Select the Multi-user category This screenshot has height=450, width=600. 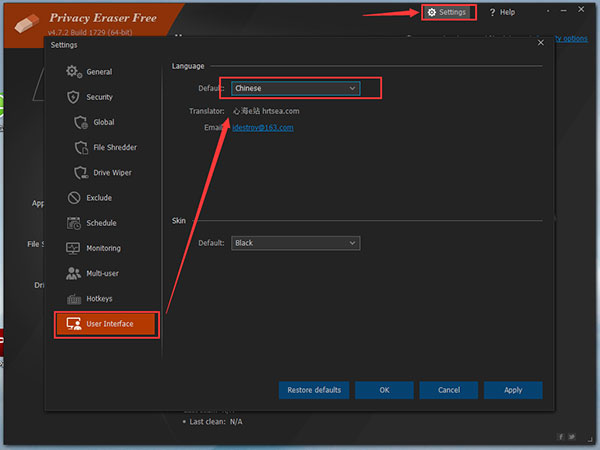(x=102, y=273)
